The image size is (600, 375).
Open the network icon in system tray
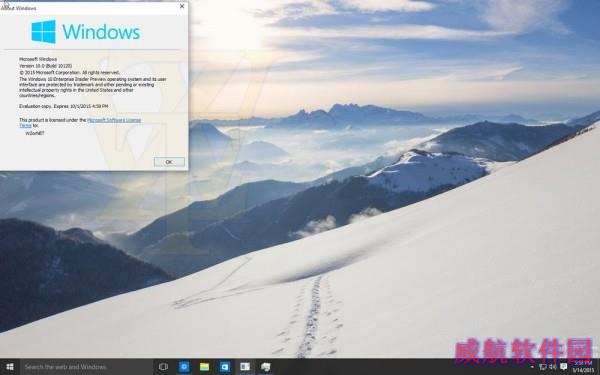tap(542, 367)
